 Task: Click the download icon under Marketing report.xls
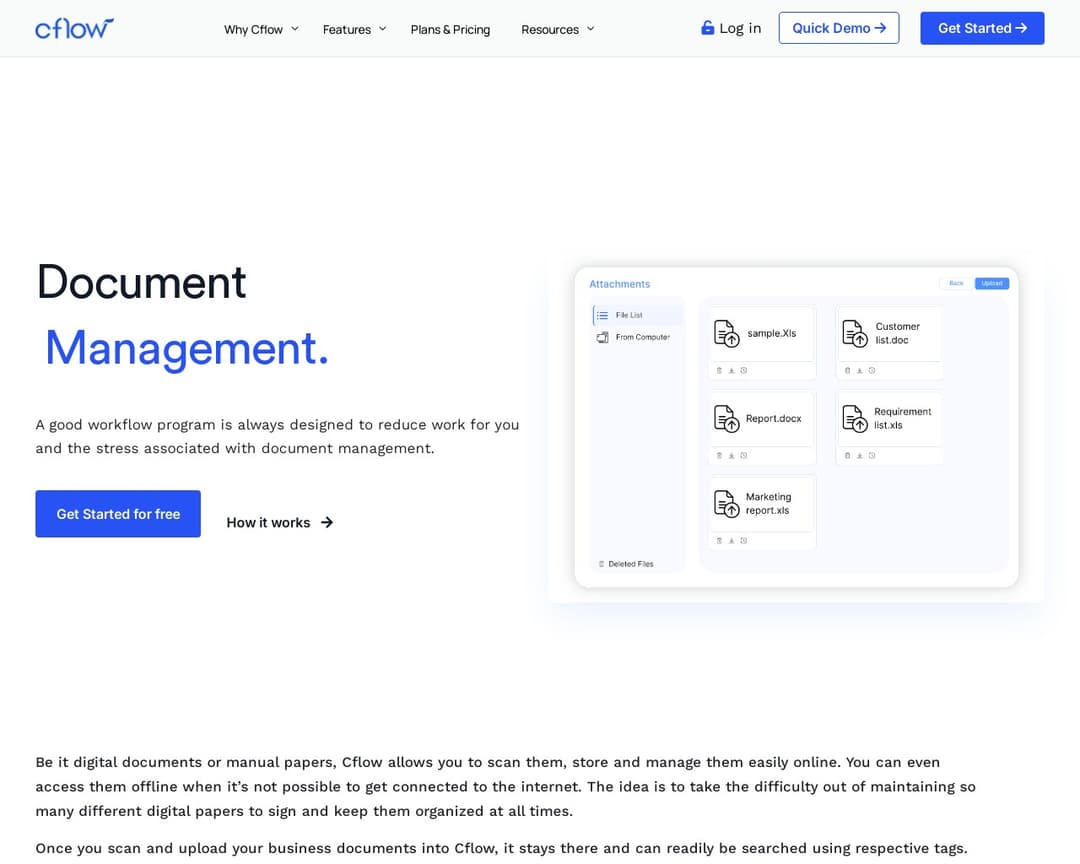point(731,541)
